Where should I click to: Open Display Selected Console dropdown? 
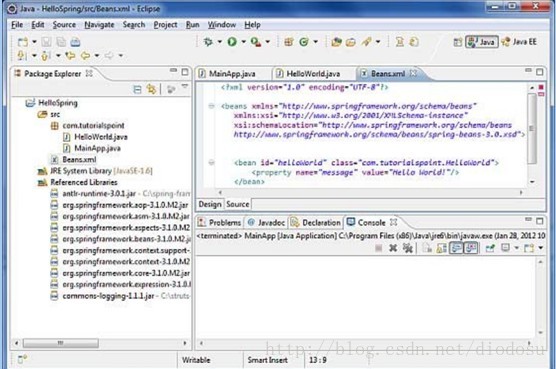517,248
